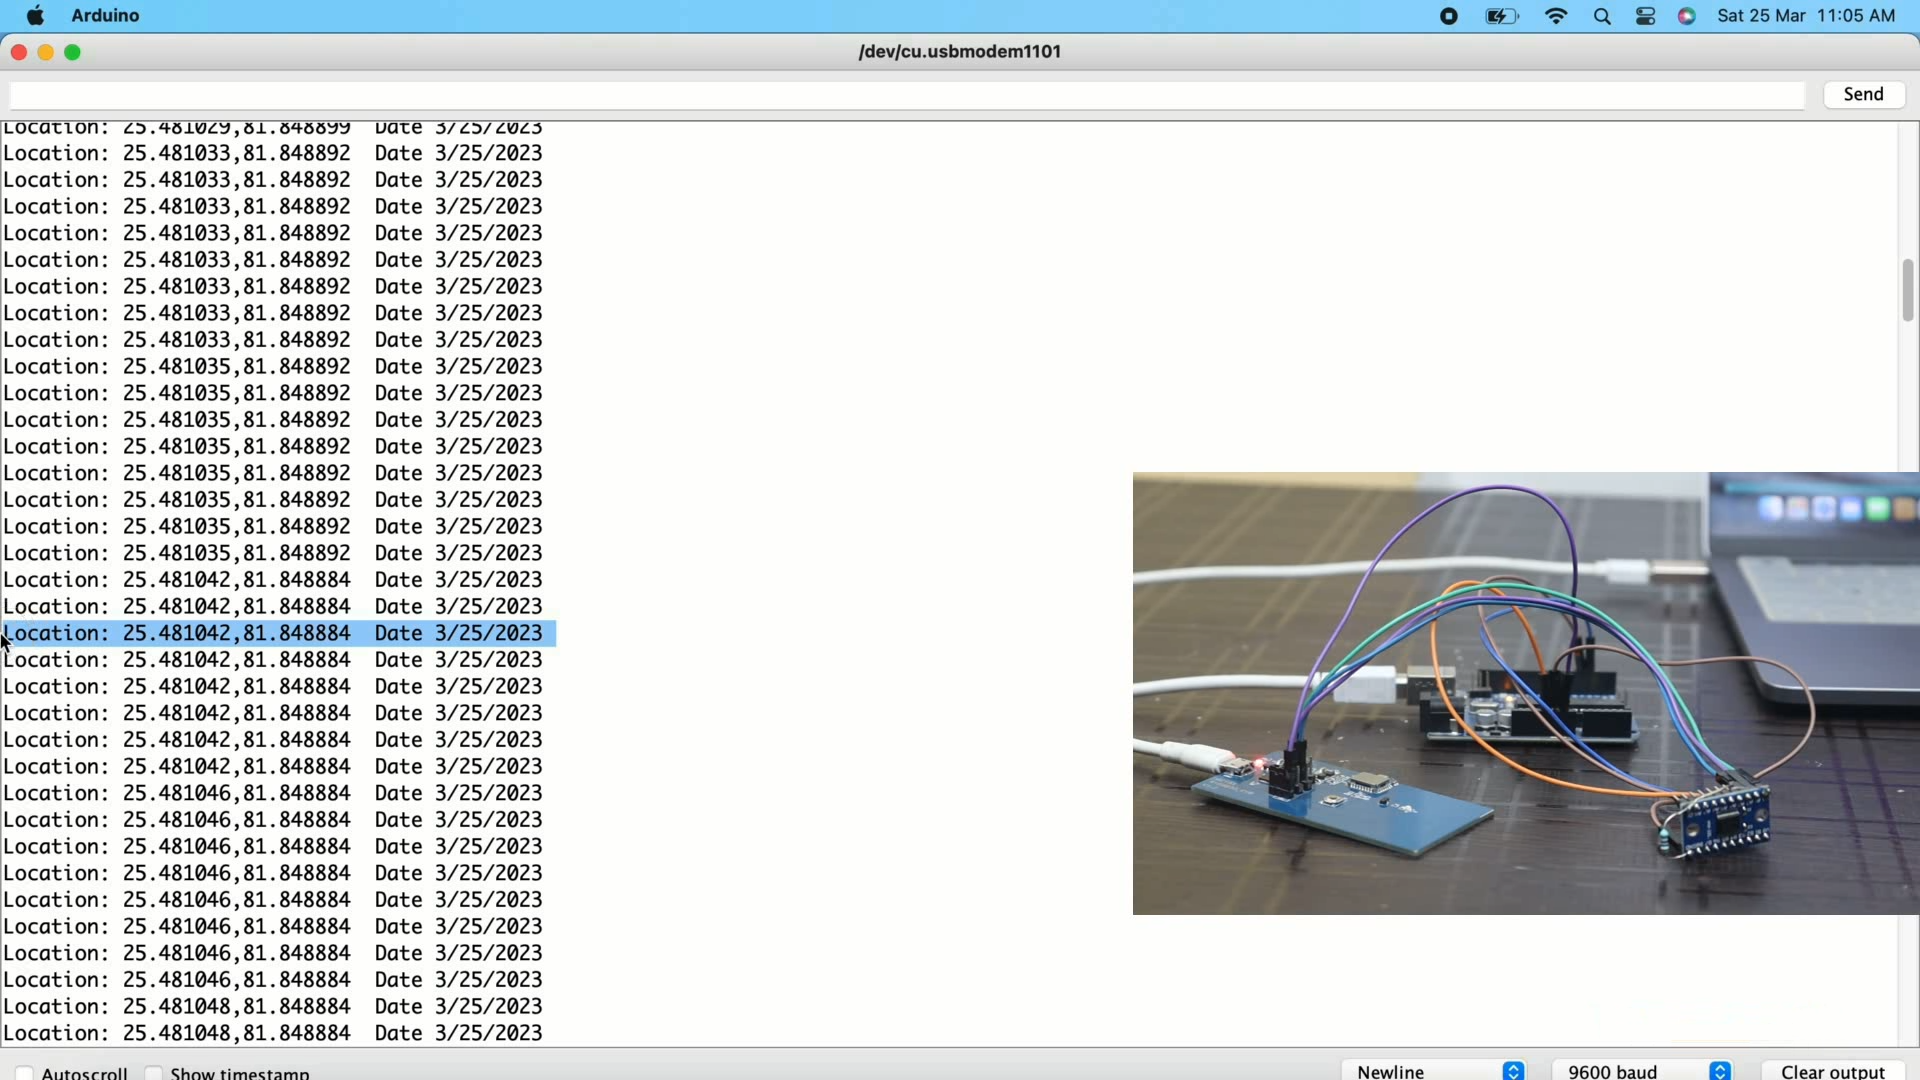The width and height of the screenshot is (1920, 1080).
Task: Click the last Location 25.481048 line
Action: coord(273,1034)
